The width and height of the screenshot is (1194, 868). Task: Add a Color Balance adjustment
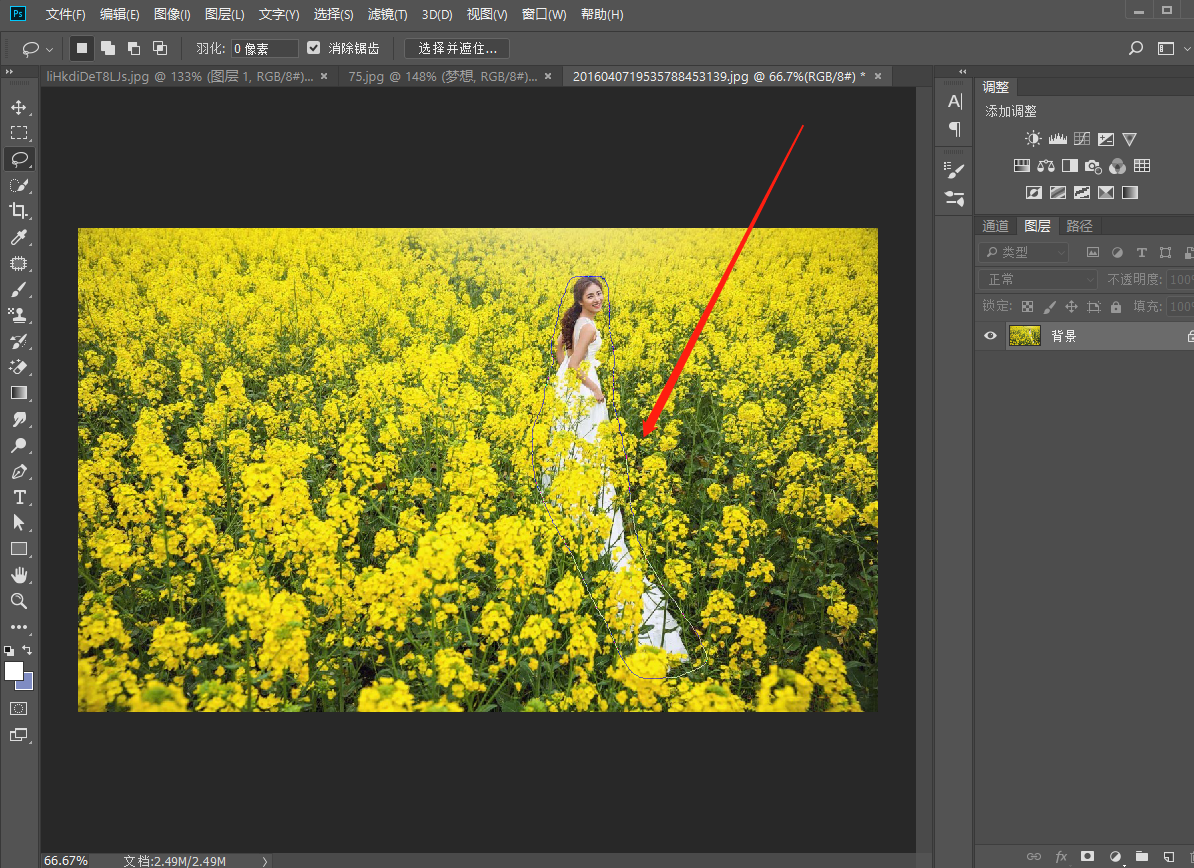[1046, 166]
